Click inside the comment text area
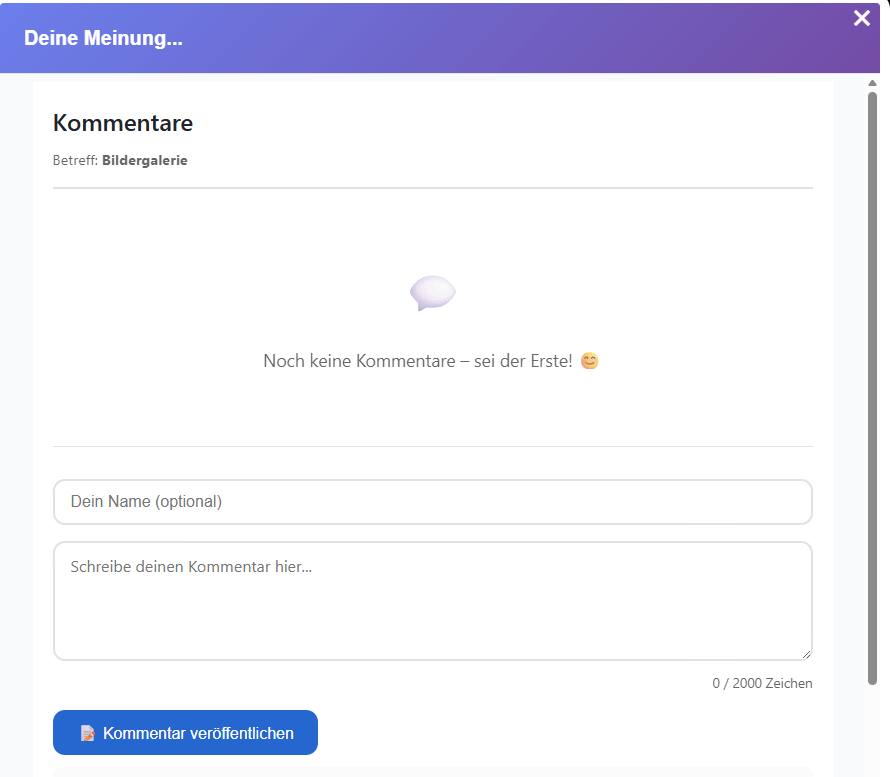Screen dimensions: 890x777 [432, 598]
